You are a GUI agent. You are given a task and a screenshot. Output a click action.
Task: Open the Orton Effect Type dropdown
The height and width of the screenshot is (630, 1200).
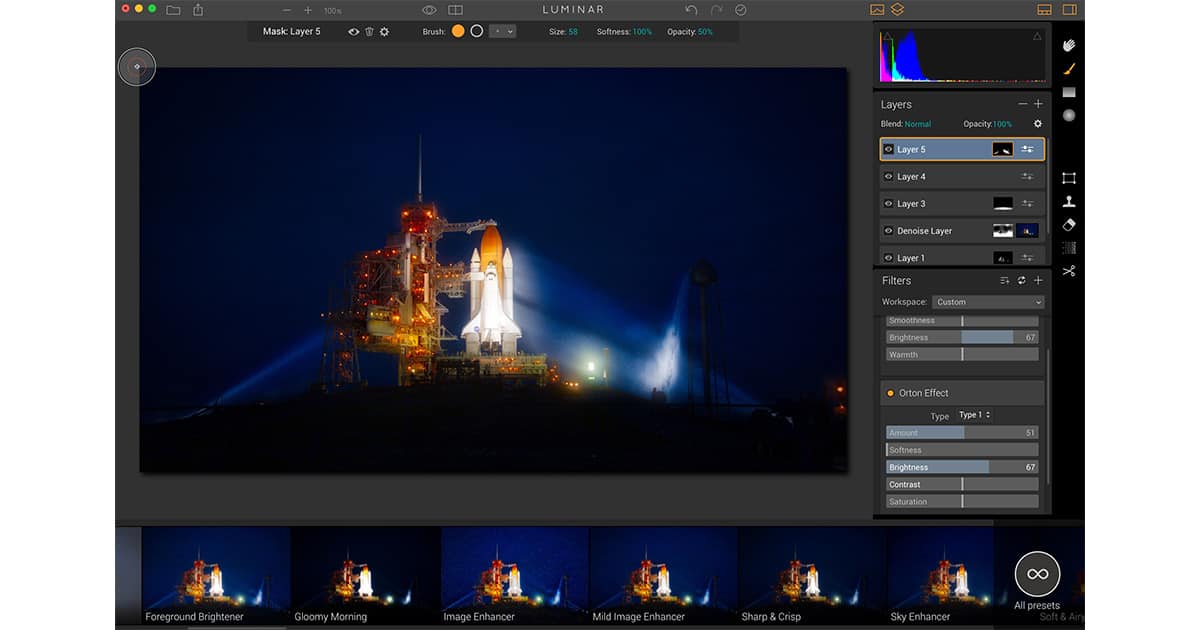(x=974, y=415)
